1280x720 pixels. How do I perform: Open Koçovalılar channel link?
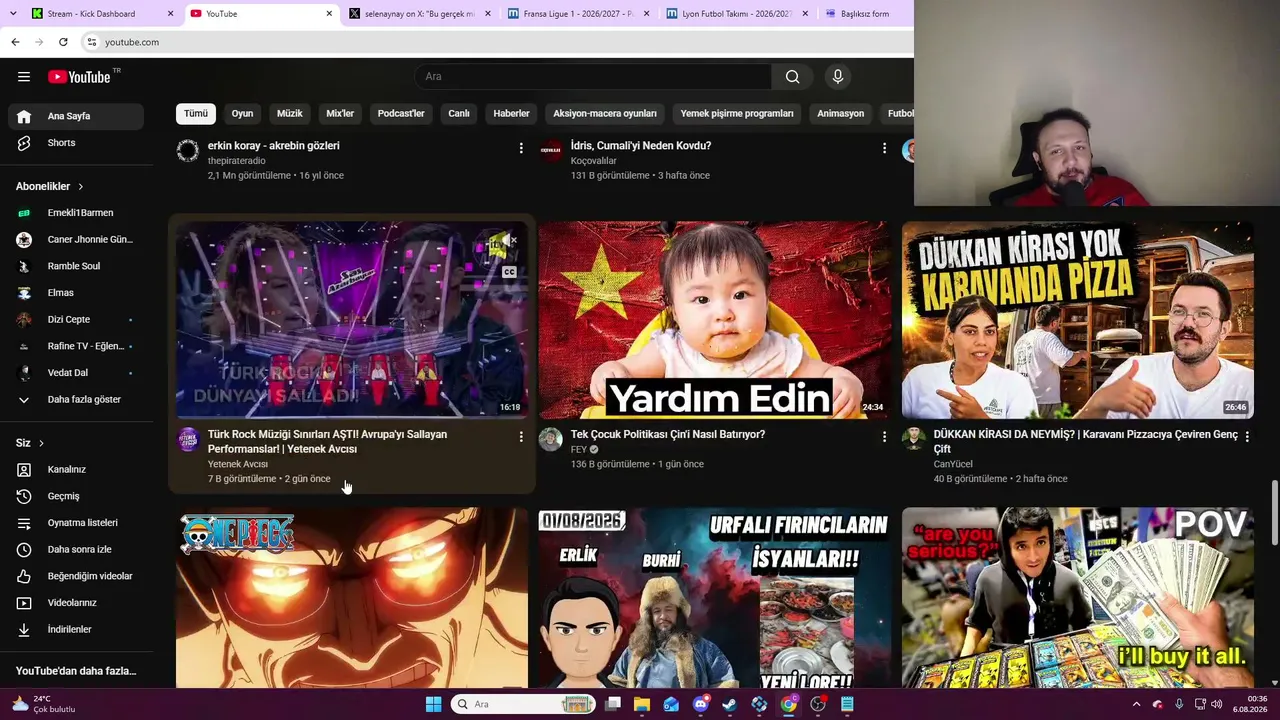tap(594, 161)
